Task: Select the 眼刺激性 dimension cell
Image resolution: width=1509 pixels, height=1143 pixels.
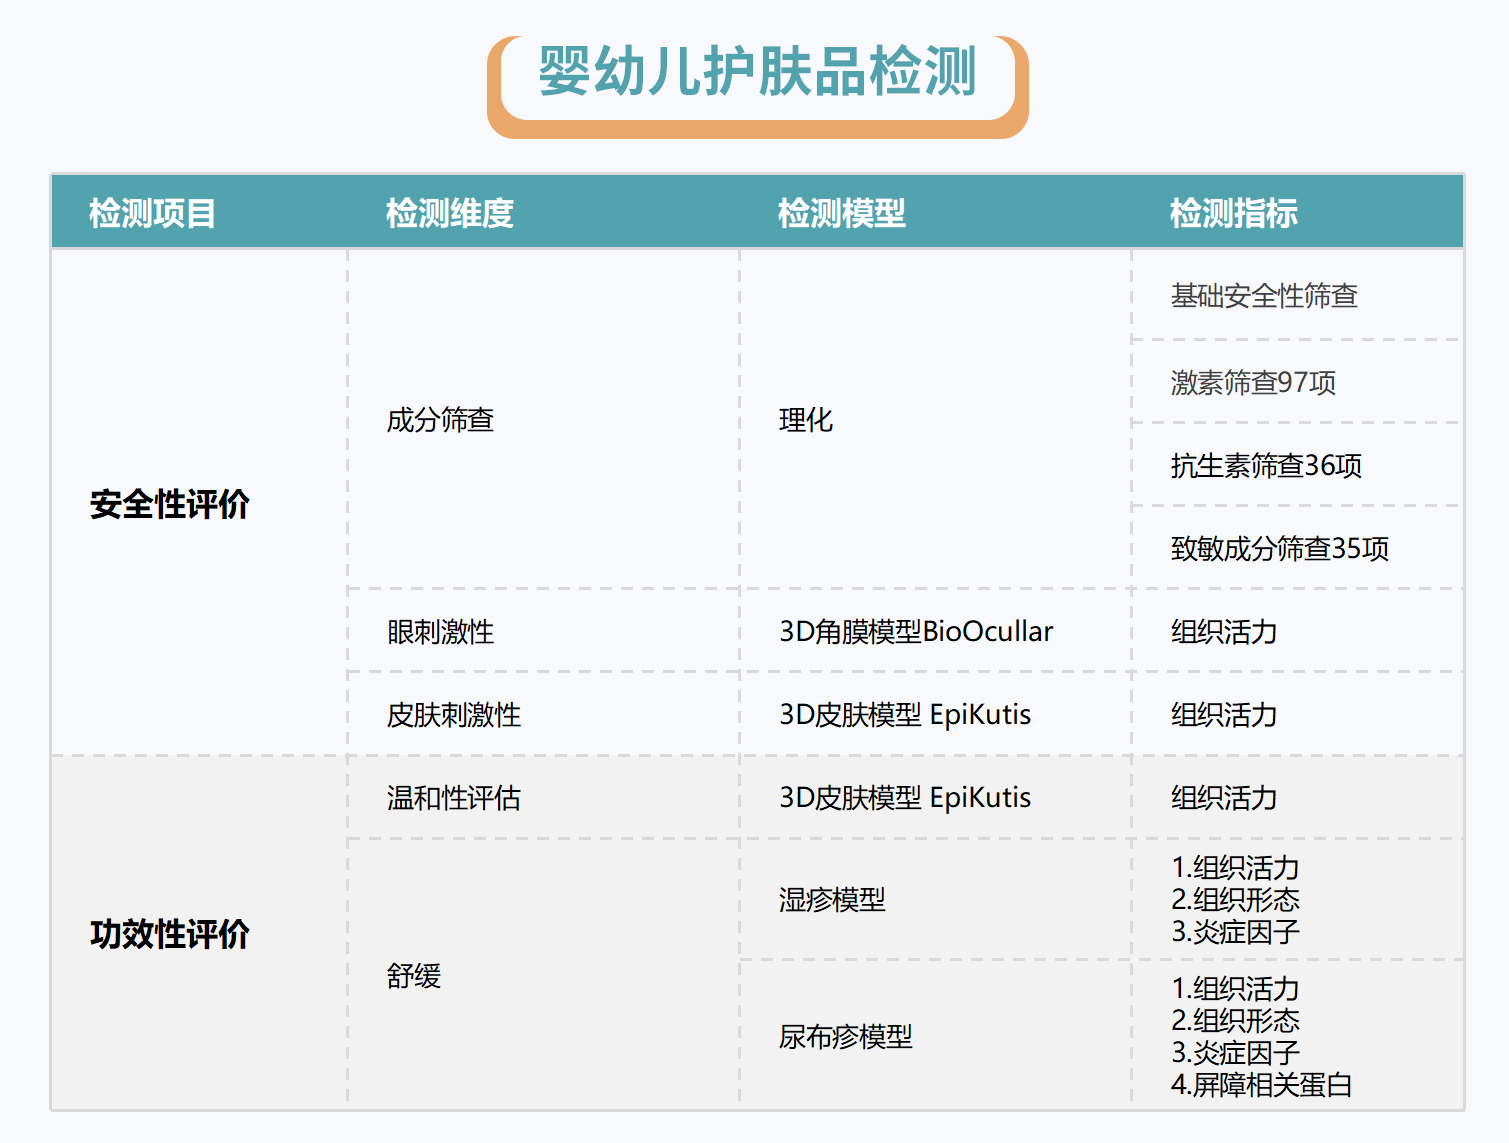Action: click(x=440, y=632)
